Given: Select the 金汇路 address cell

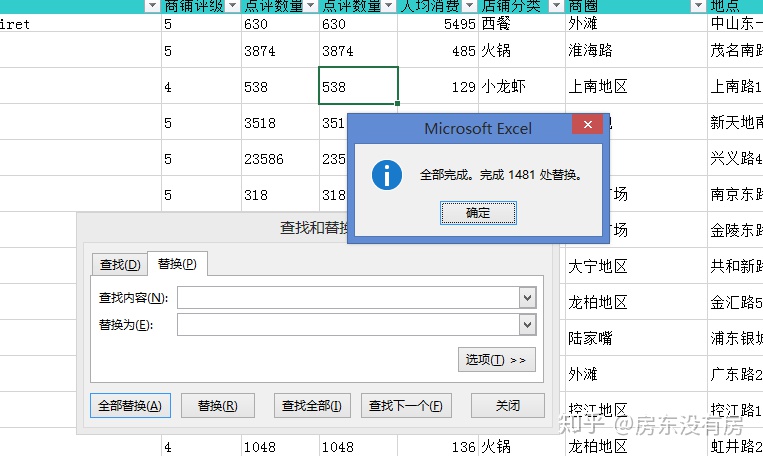Looking at the screenshot, I should pos(735,302).
